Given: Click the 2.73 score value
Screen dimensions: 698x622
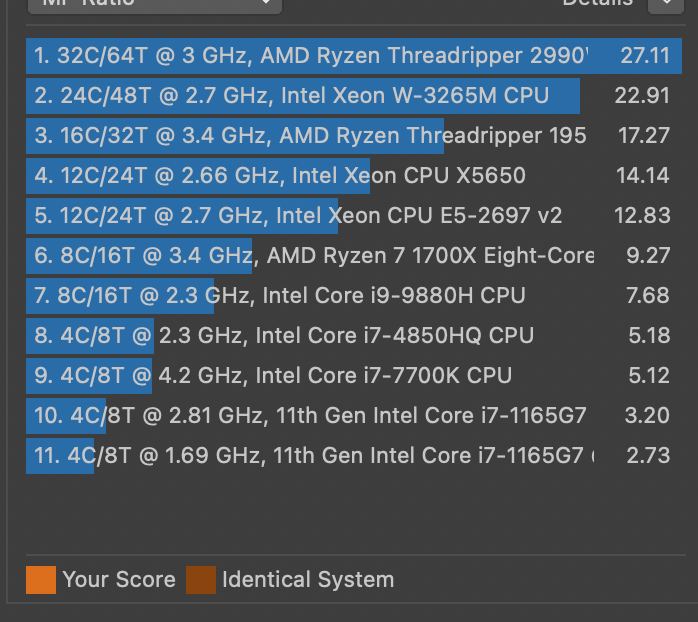Looking at the screenshot, I should pyautogui.click(x=648, y=455).
